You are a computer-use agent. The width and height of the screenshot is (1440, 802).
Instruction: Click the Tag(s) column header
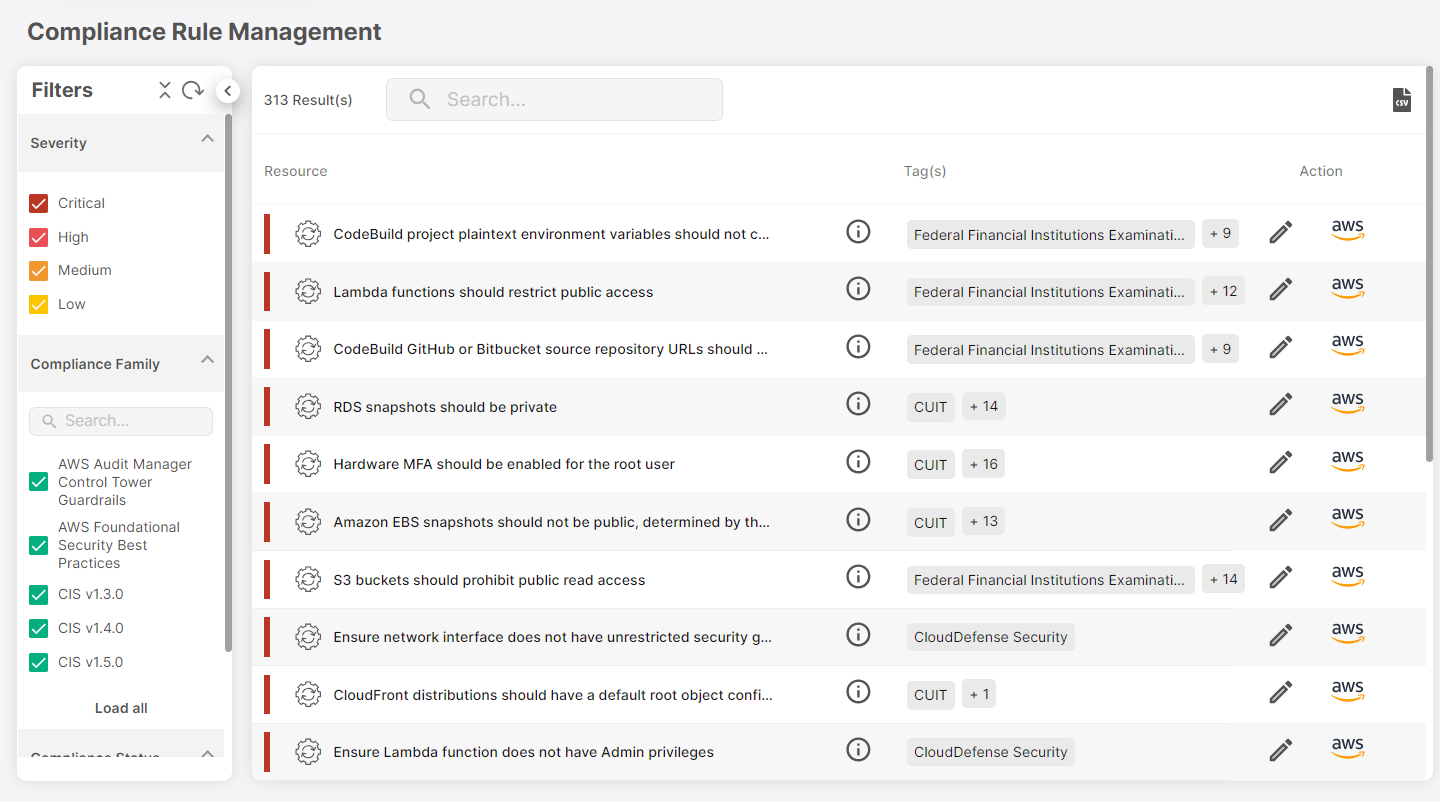pos(925,171)
